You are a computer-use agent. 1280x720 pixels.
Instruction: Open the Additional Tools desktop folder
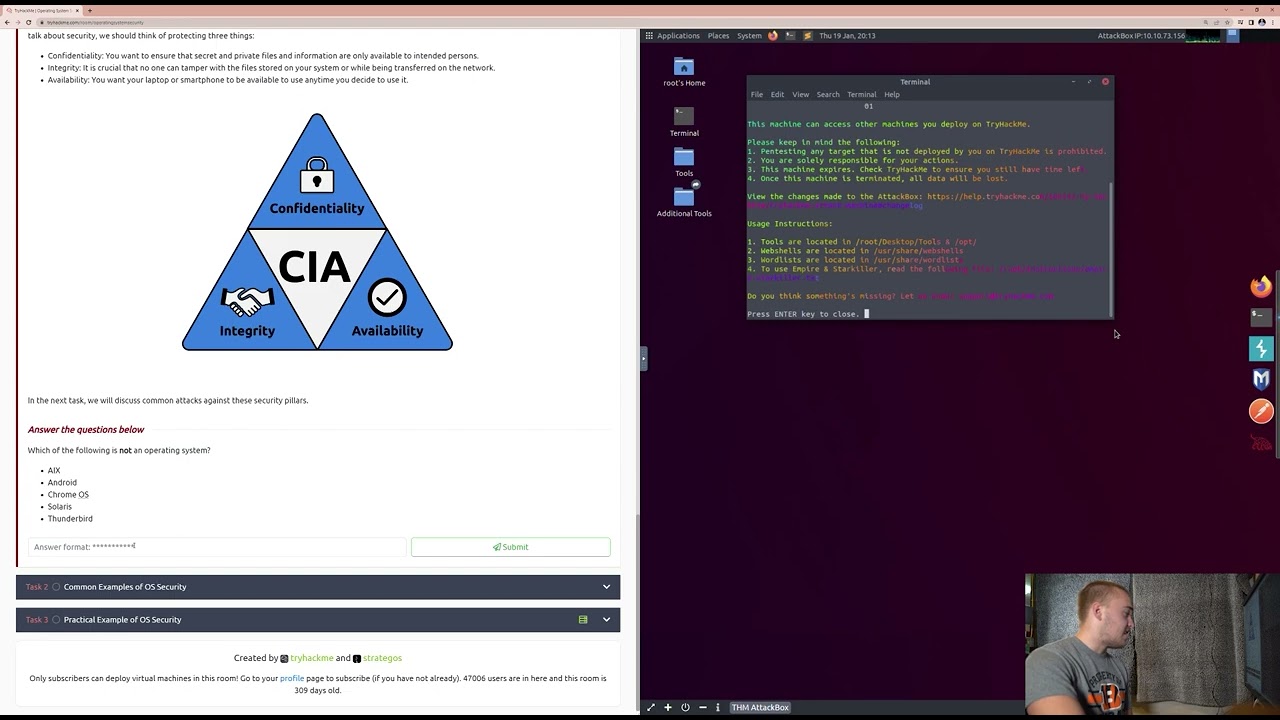click(684, 198)
